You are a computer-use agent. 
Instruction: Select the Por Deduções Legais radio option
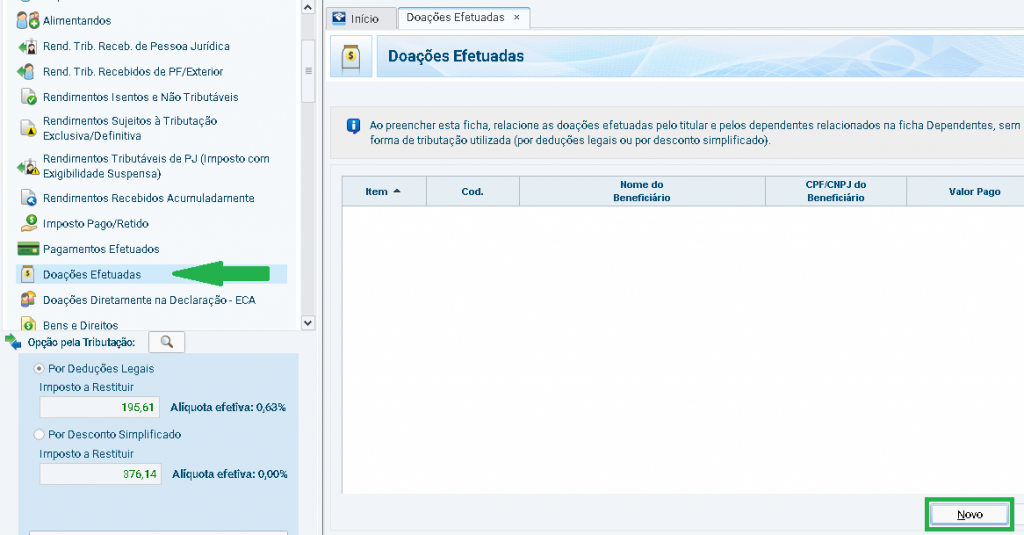40,369
